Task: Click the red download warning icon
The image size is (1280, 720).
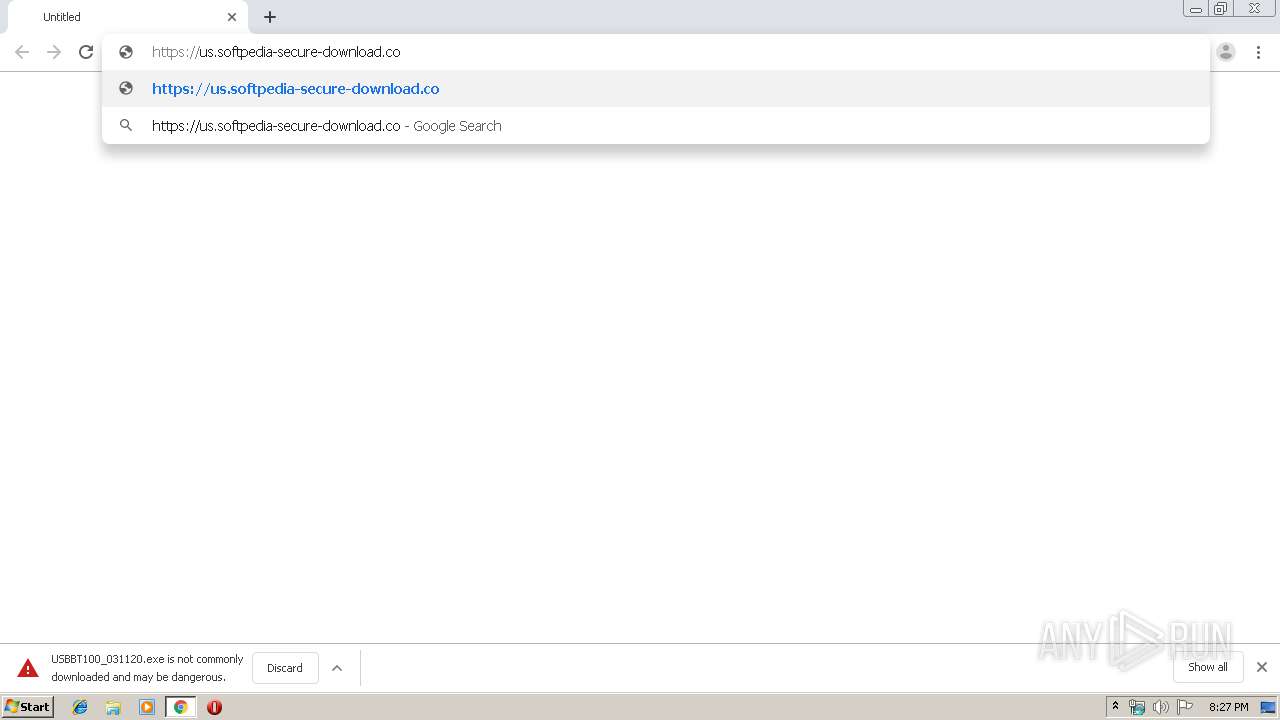Action: tap(28, 668)
